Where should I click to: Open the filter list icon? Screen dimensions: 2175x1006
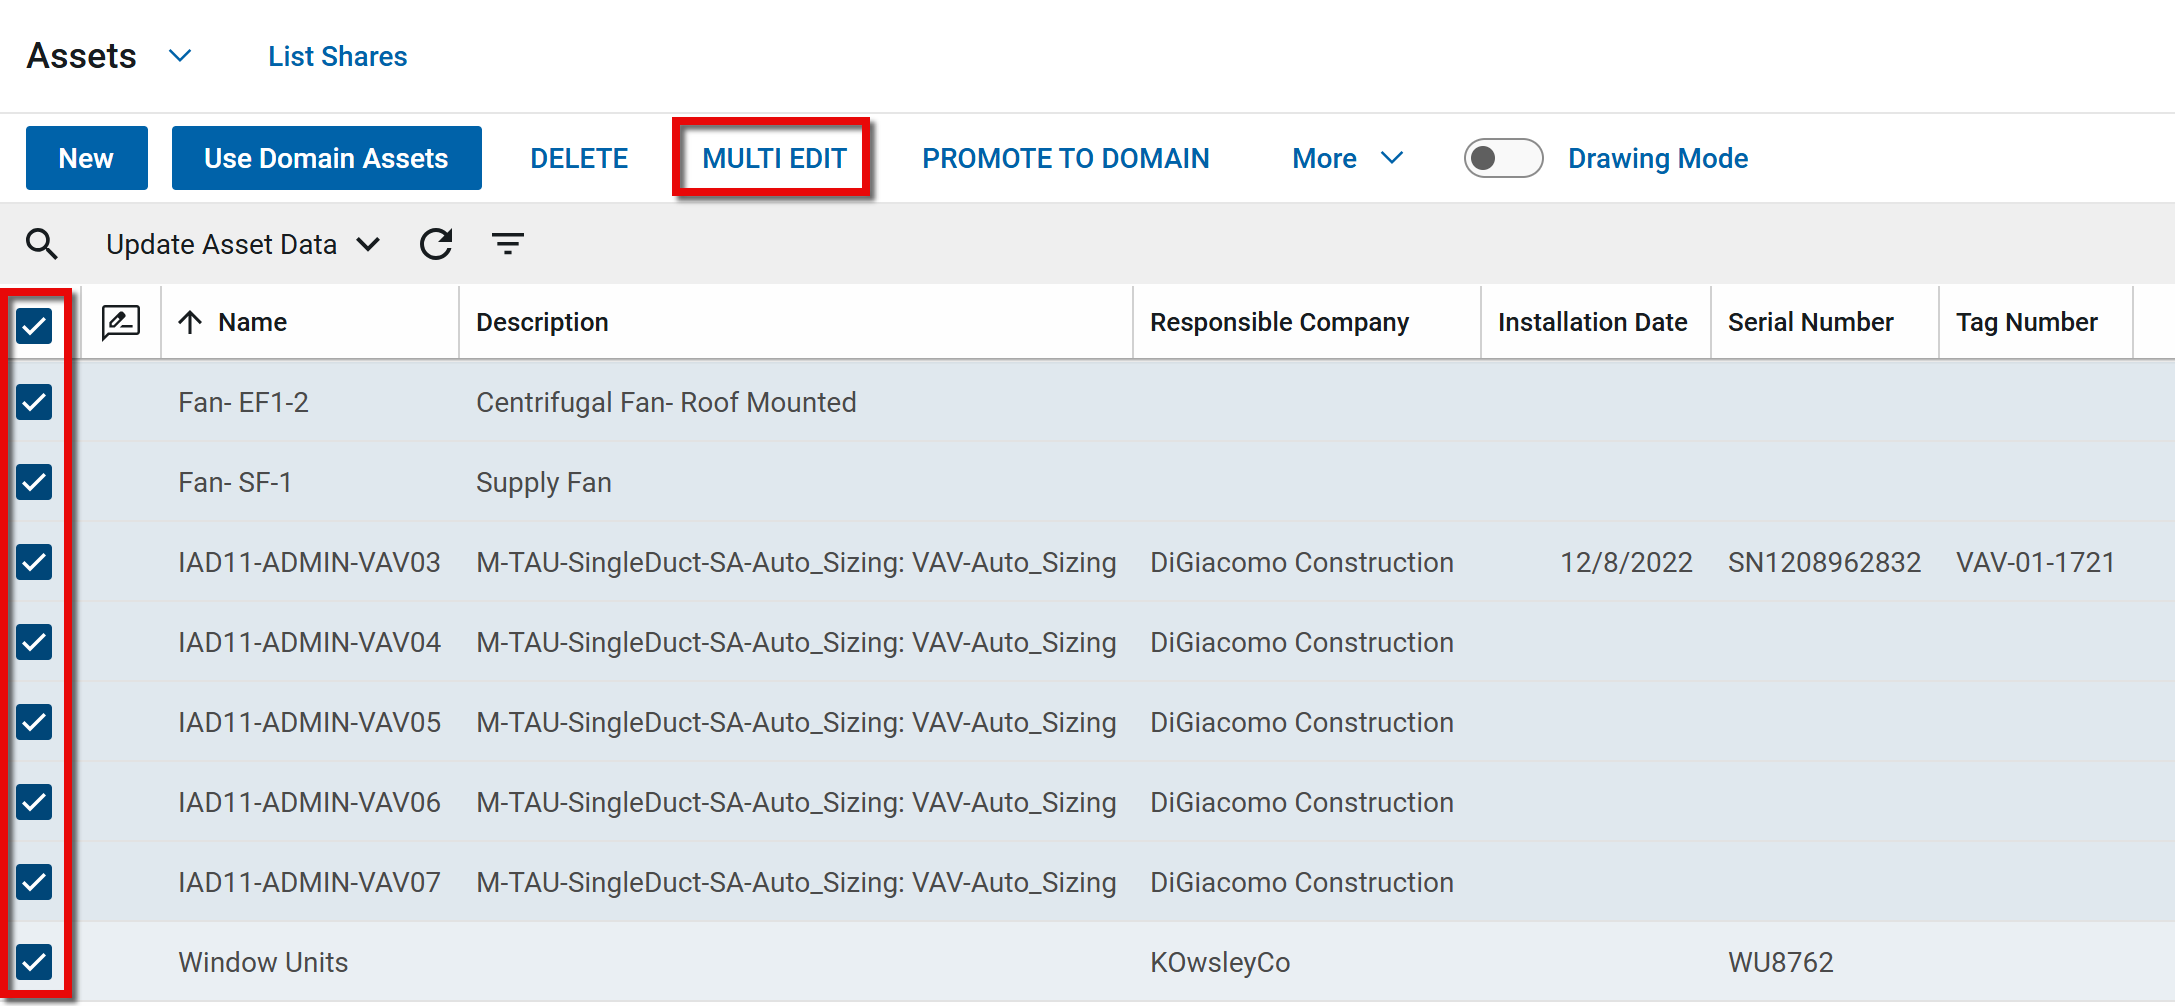(508, 244)
